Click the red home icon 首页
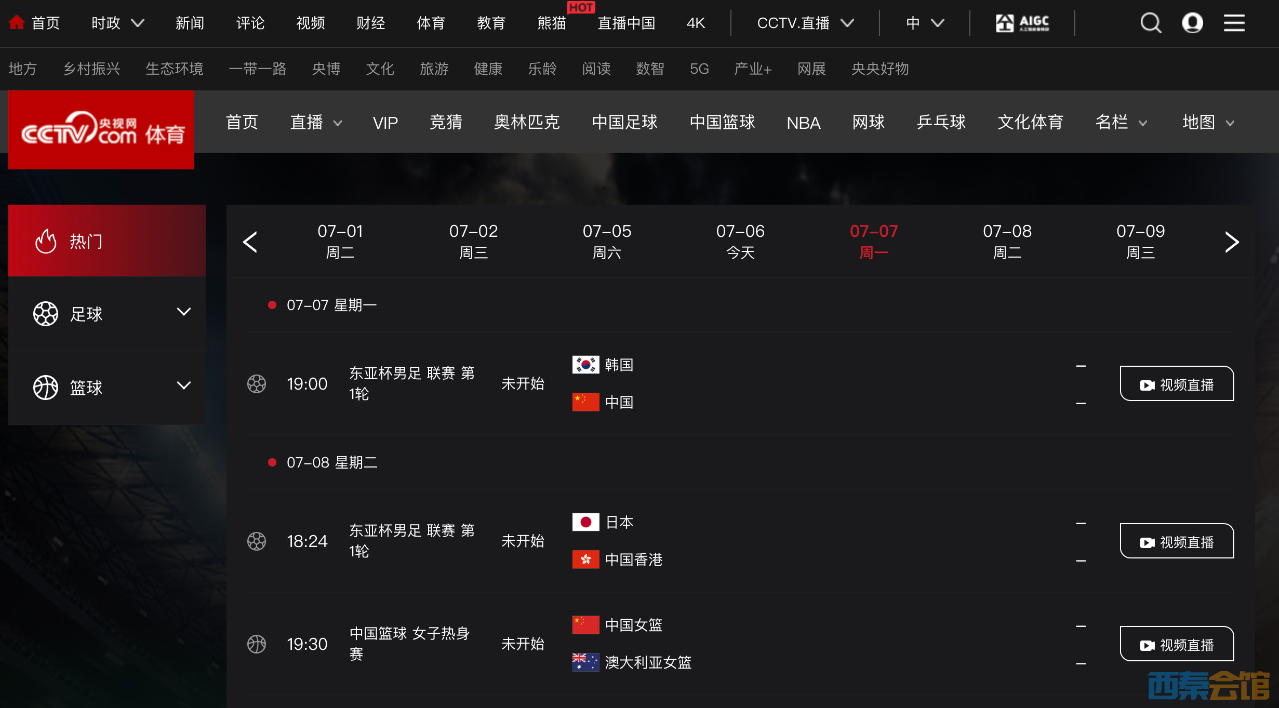The height and width of the screenshot is (708, 1279). [17, 23]
